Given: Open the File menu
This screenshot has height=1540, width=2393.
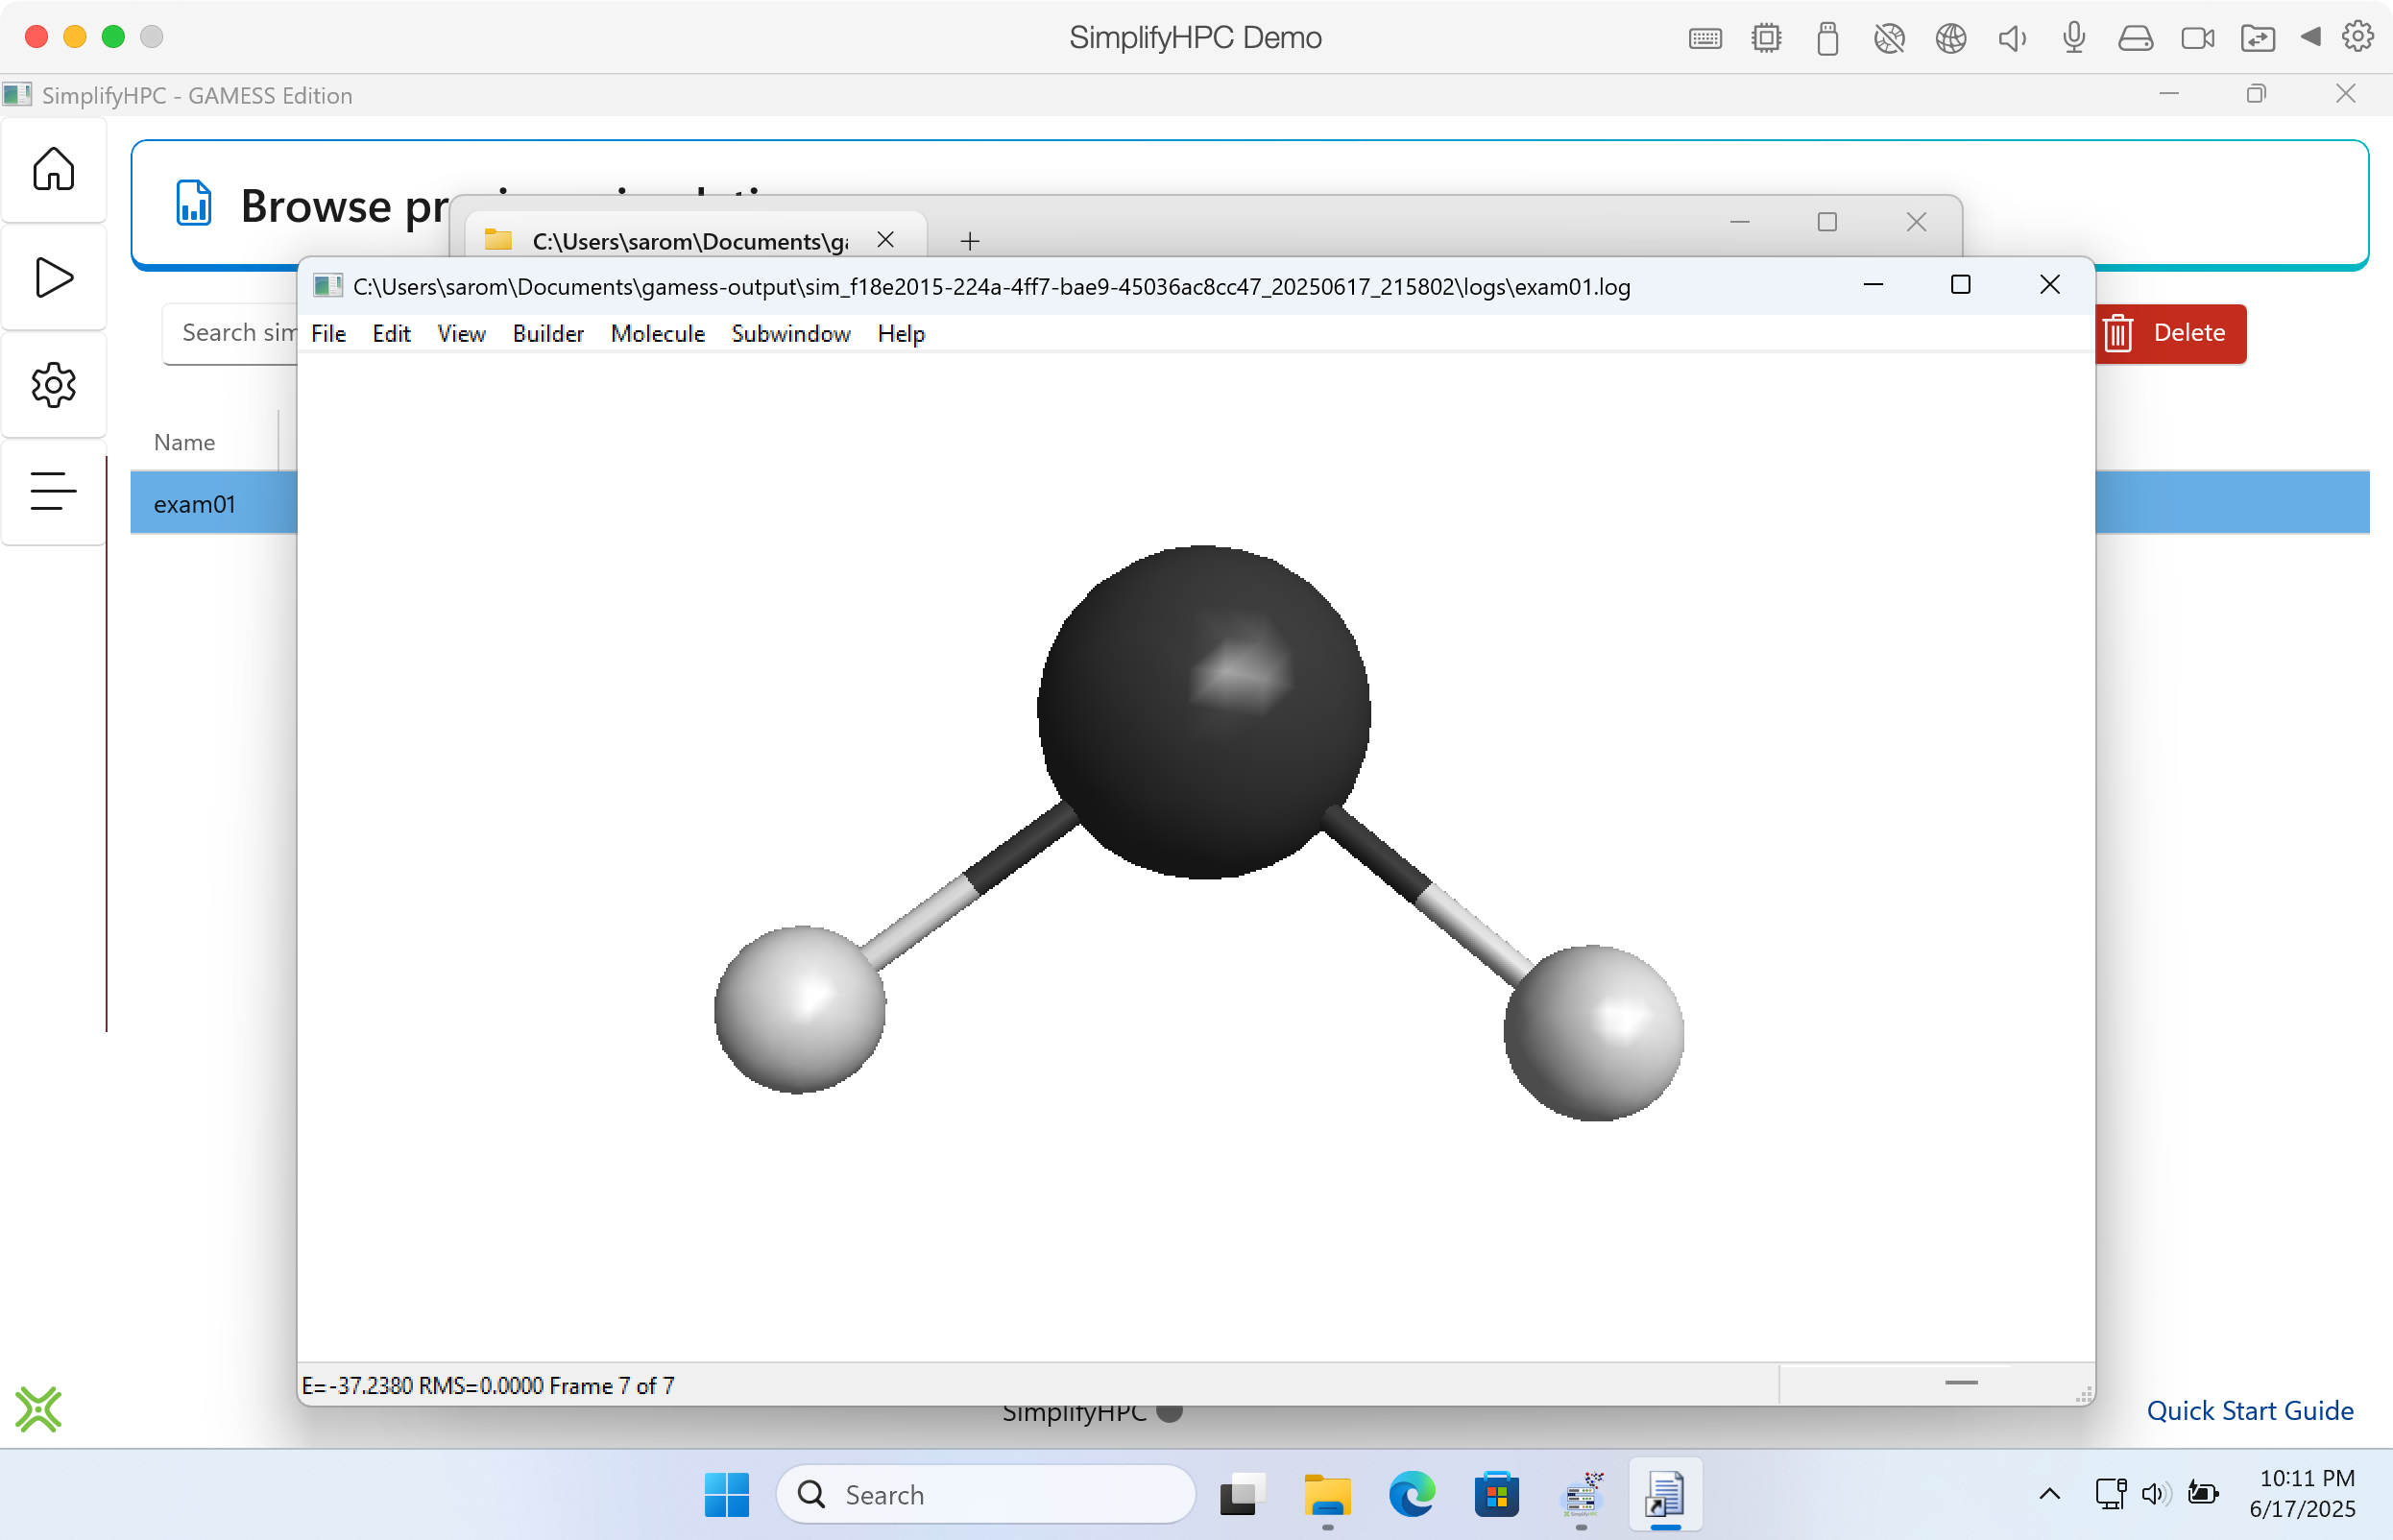Looking at the screenshot, I should click(x=328, y=334).
